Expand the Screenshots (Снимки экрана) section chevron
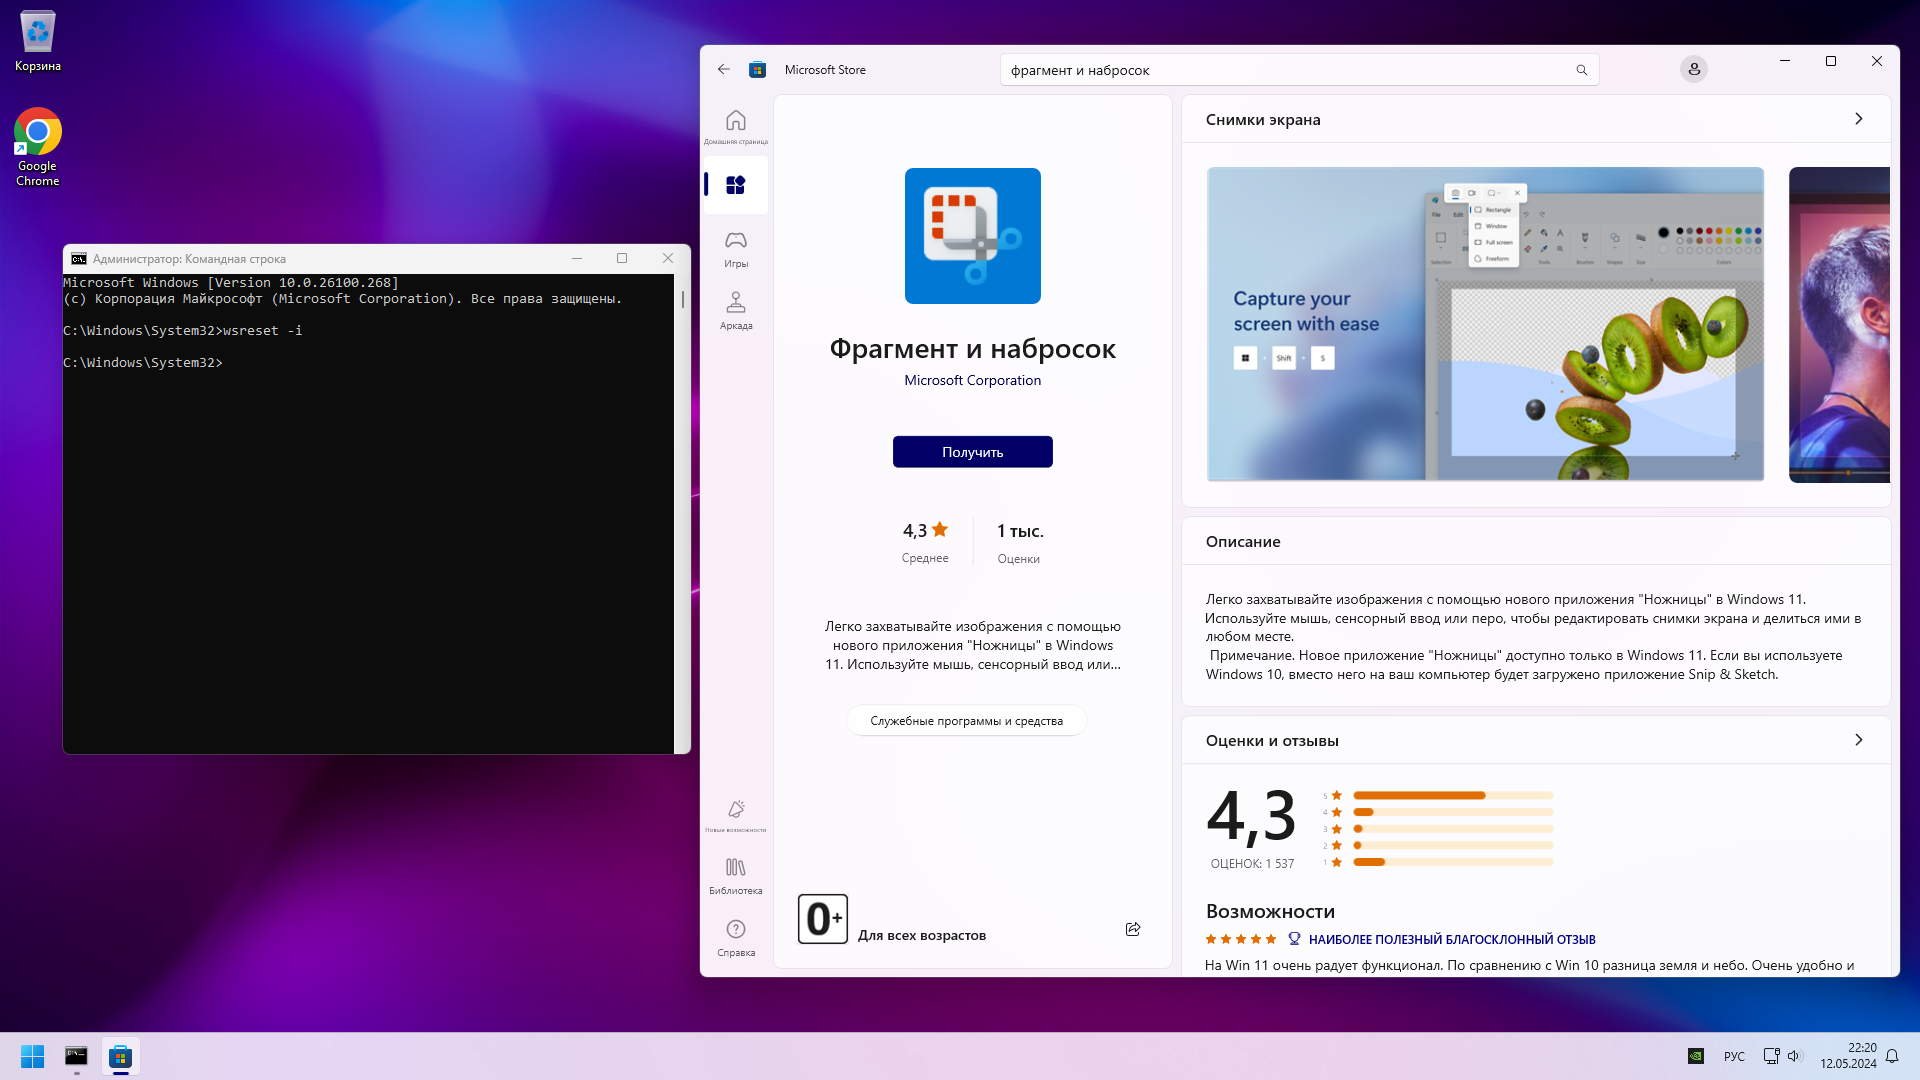This screenshot has width=1920, height=1080. click(x=1858, y=119)
